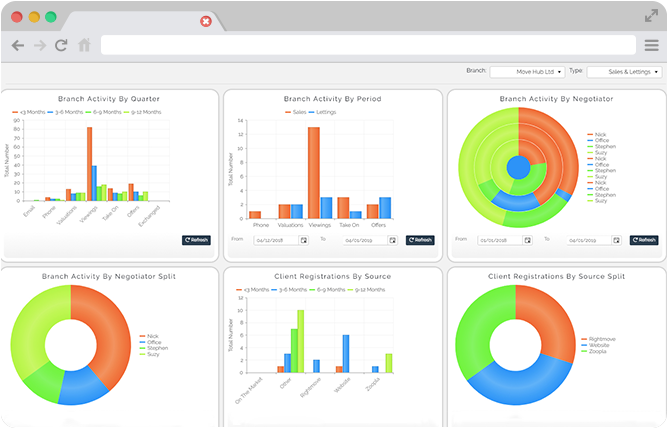Click the fullscreen expand arrows icon
668x428 pixels.
(651, 16)
